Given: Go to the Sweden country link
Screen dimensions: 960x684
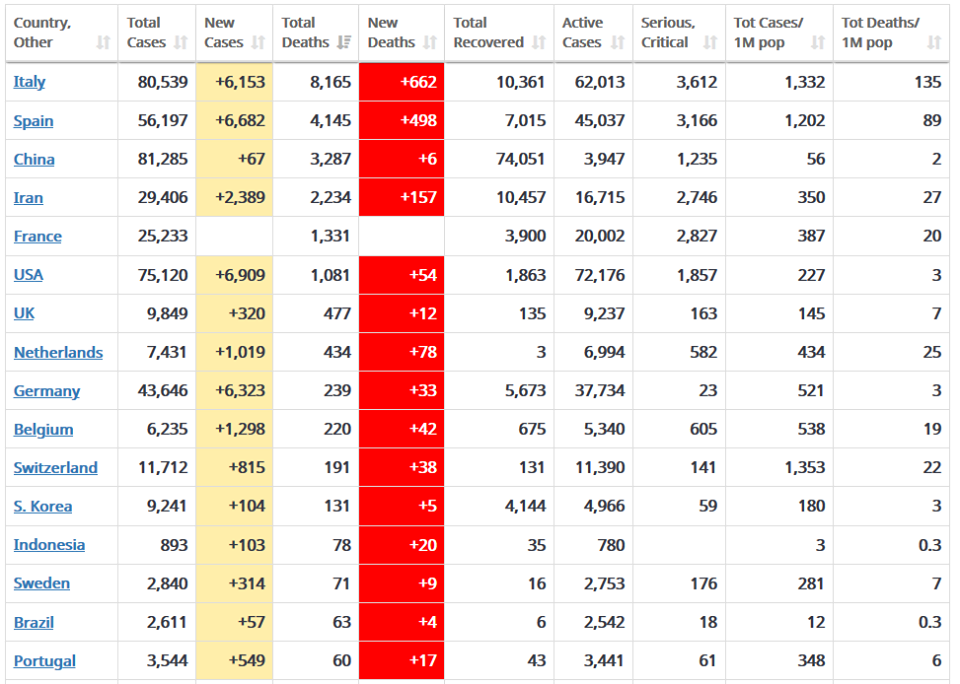Looking at the screenshot, I should click(42, 584).
